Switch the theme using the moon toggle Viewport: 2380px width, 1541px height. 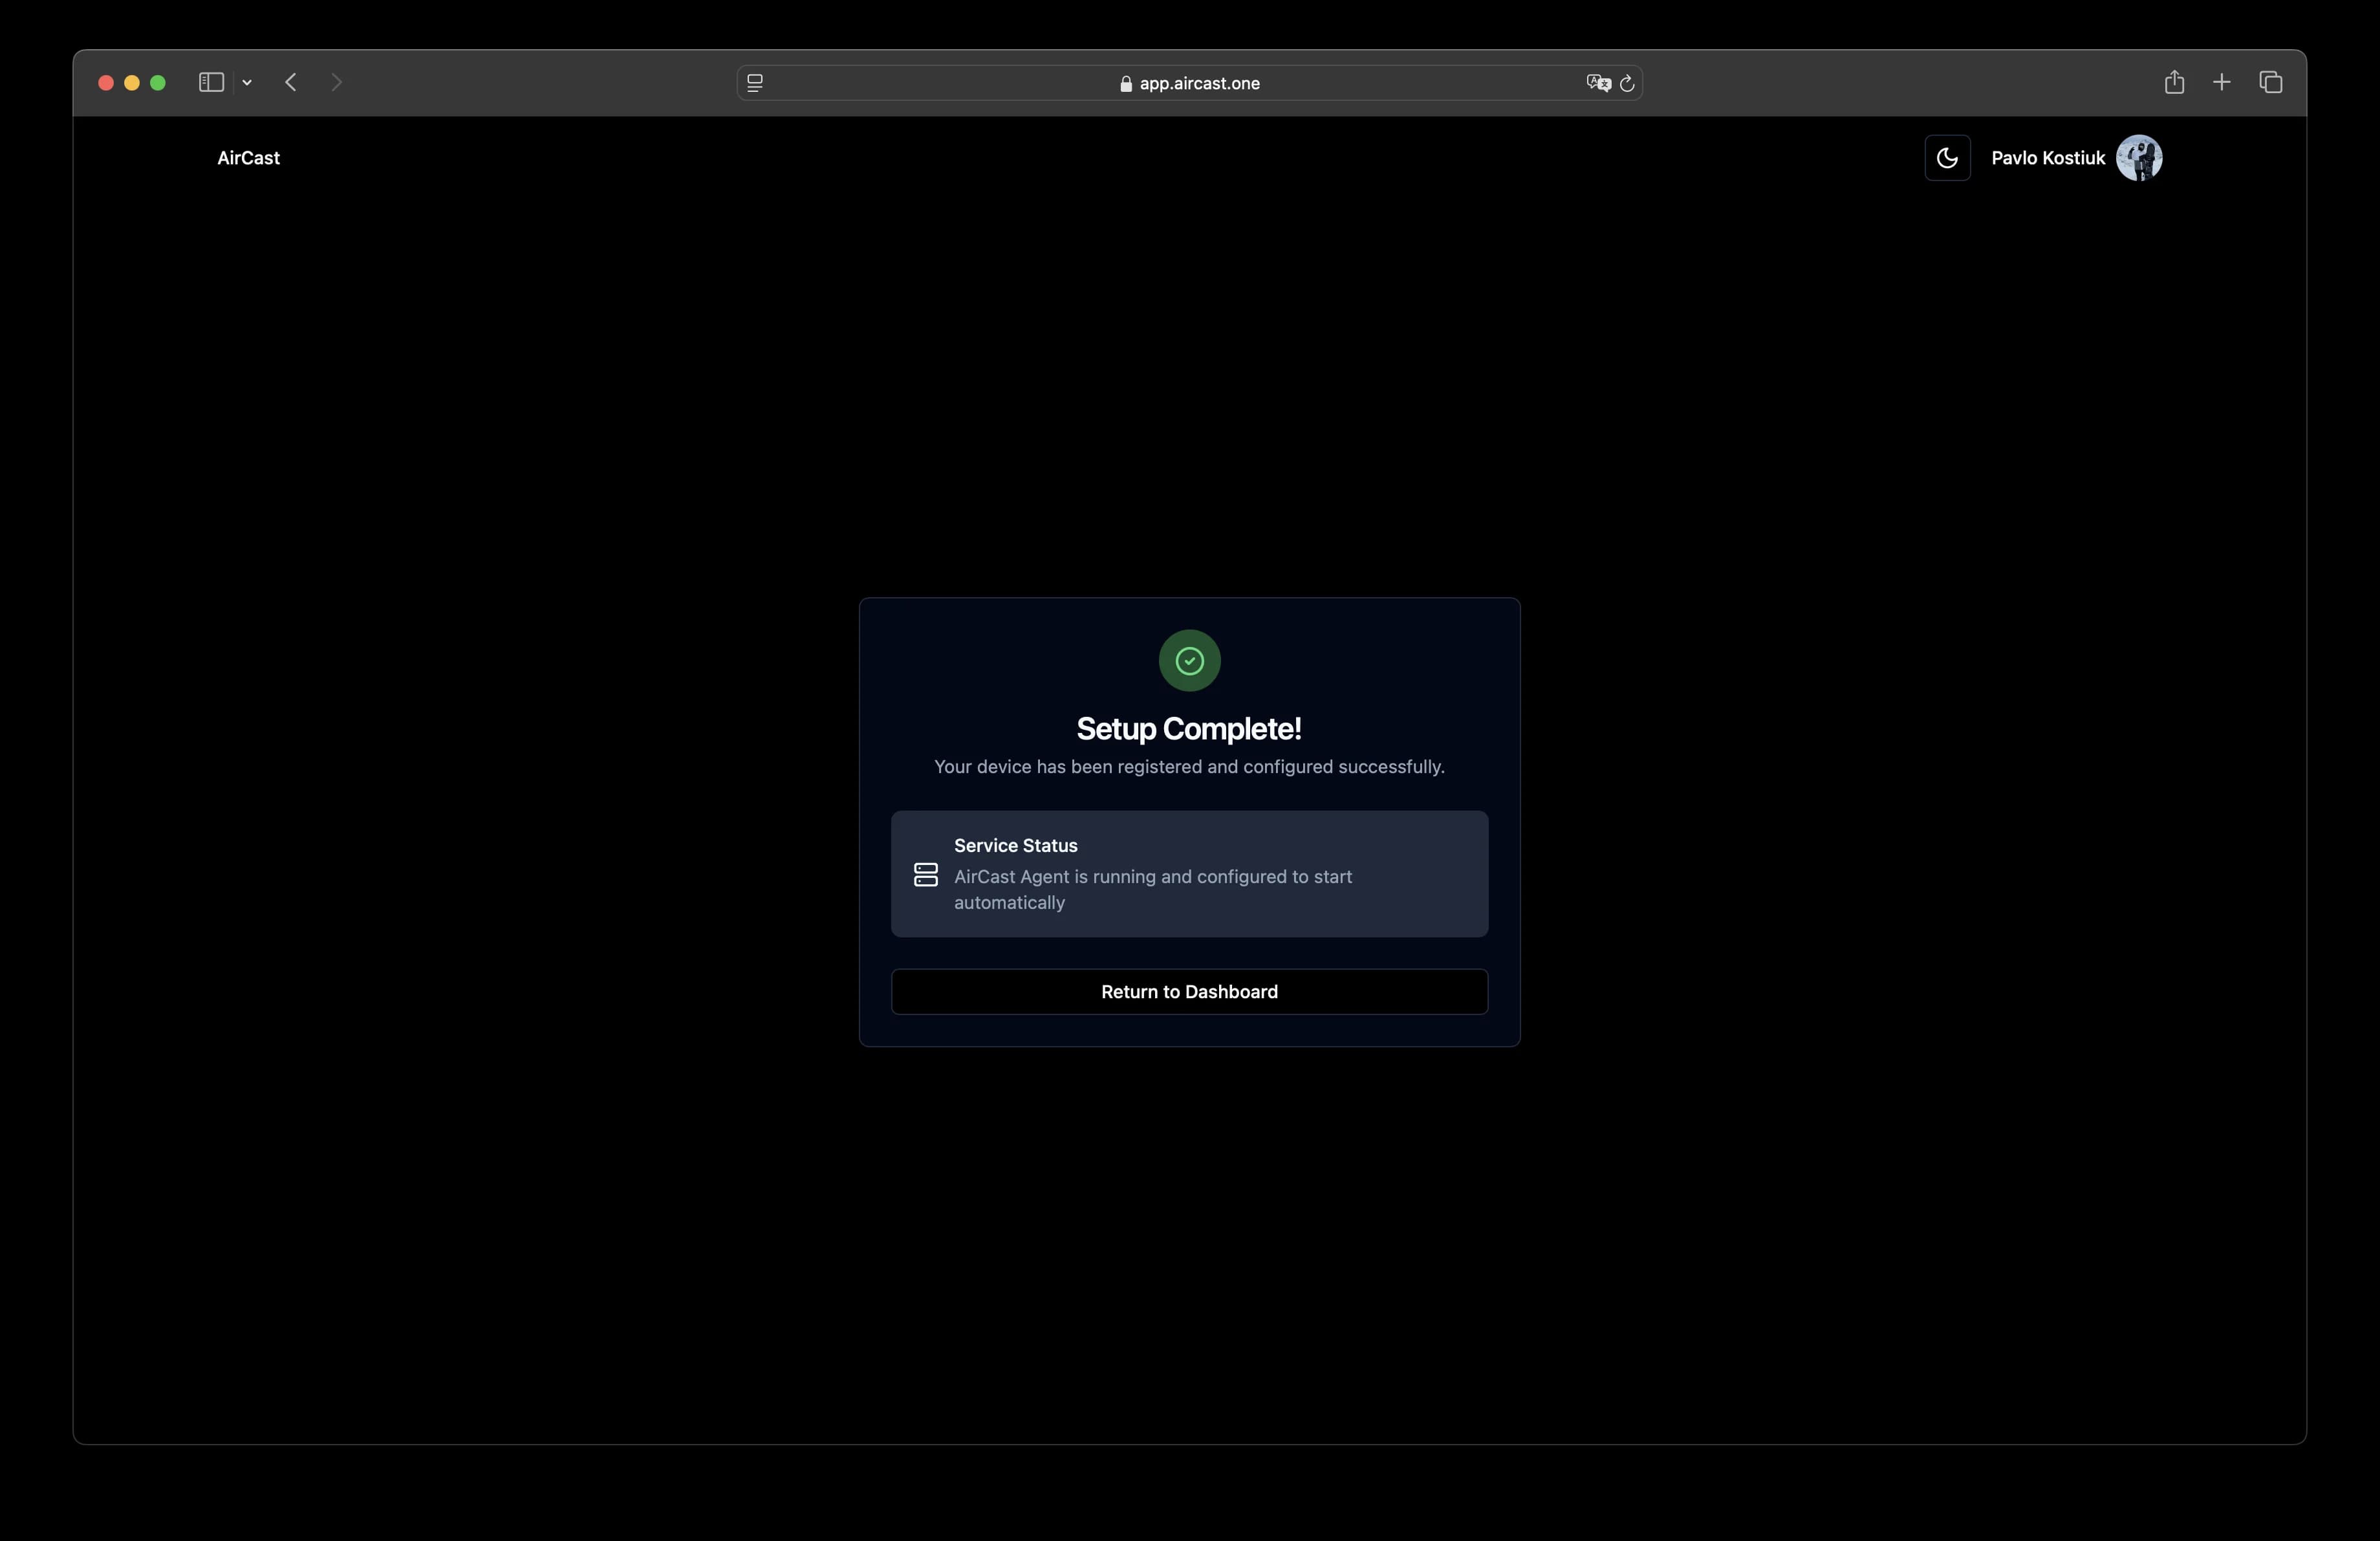point(1947,157)
